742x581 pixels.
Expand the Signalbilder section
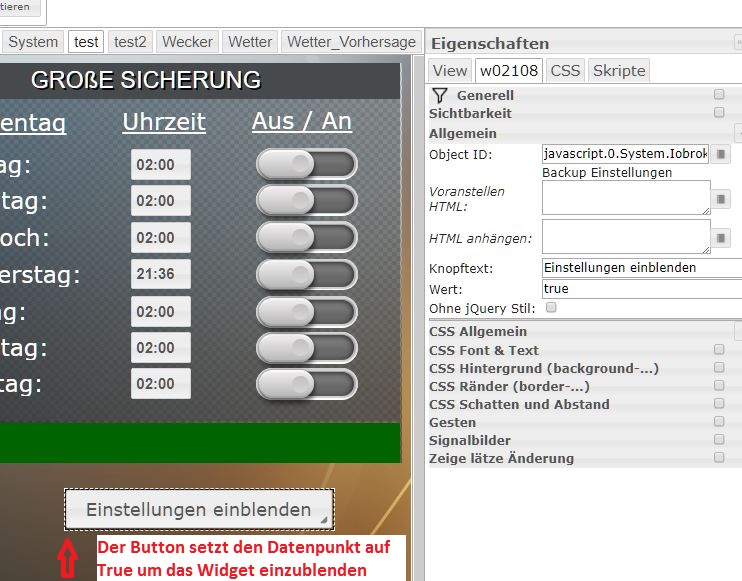469,440
